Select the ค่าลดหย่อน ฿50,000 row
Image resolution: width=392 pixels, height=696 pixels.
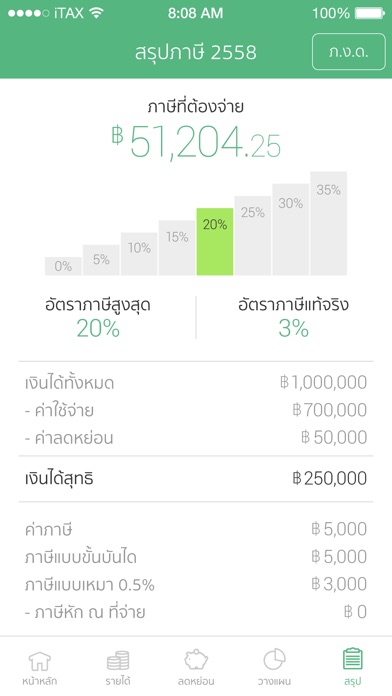point(196,438)
